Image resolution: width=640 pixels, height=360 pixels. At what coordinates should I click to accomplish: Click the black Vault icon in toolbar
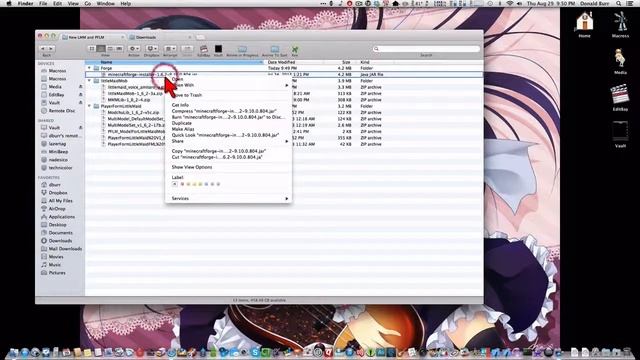coord(218,49)
